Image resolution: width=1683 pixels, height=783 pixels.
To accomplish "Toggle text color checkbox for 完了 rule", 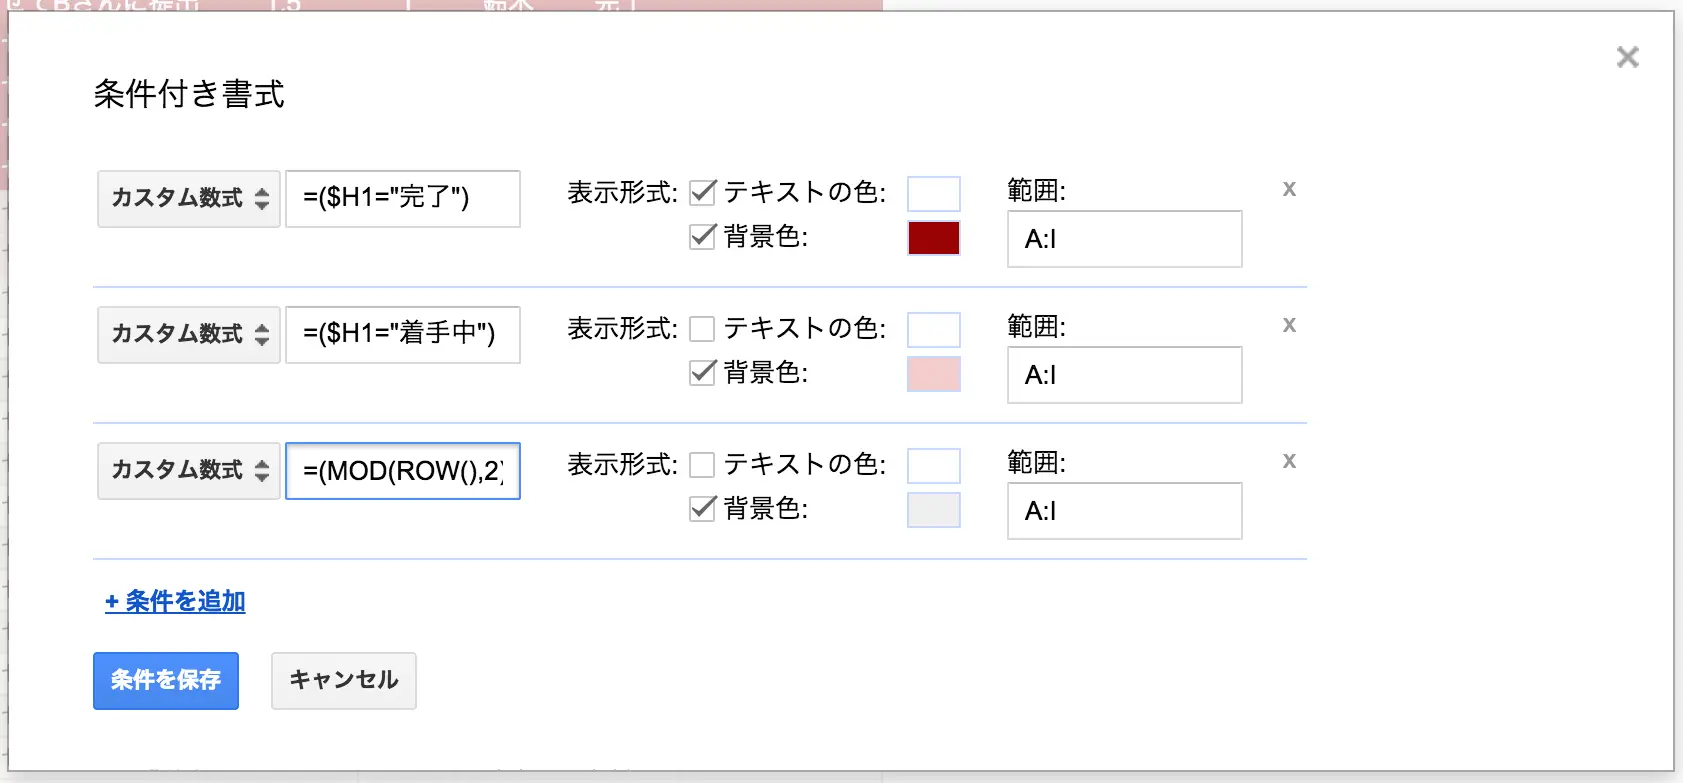I will click(703, 192).
